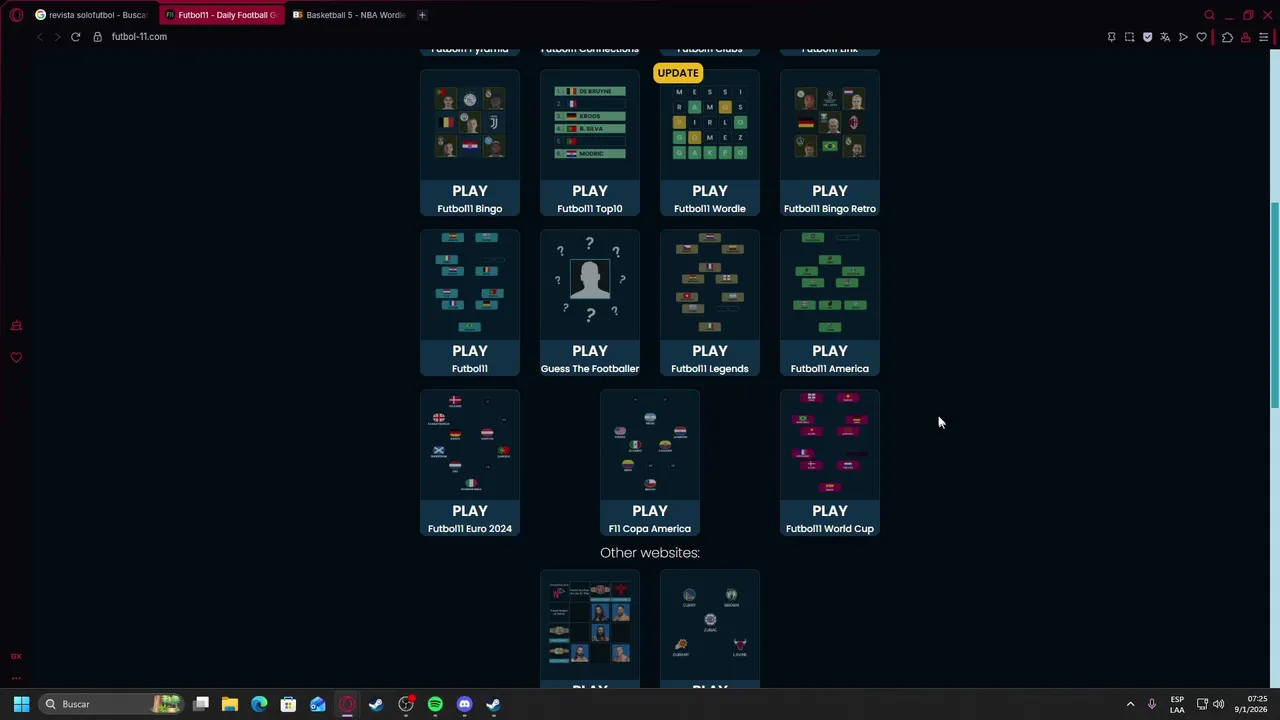
Task: Open the extensions cube icon
Action: coord(1227,37)
